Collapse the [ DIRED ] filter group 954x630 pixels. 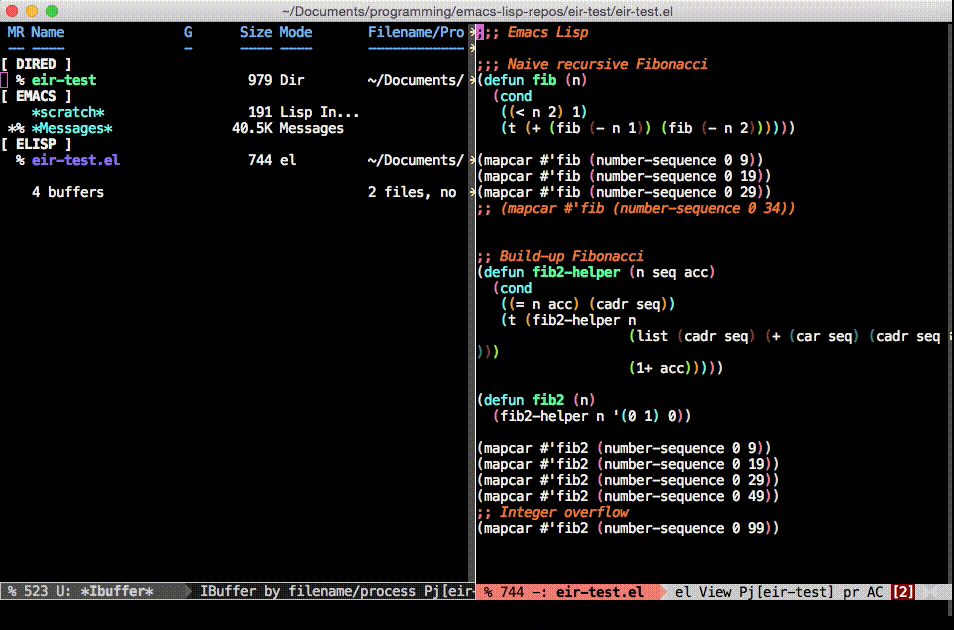click(x=36, y=64)
